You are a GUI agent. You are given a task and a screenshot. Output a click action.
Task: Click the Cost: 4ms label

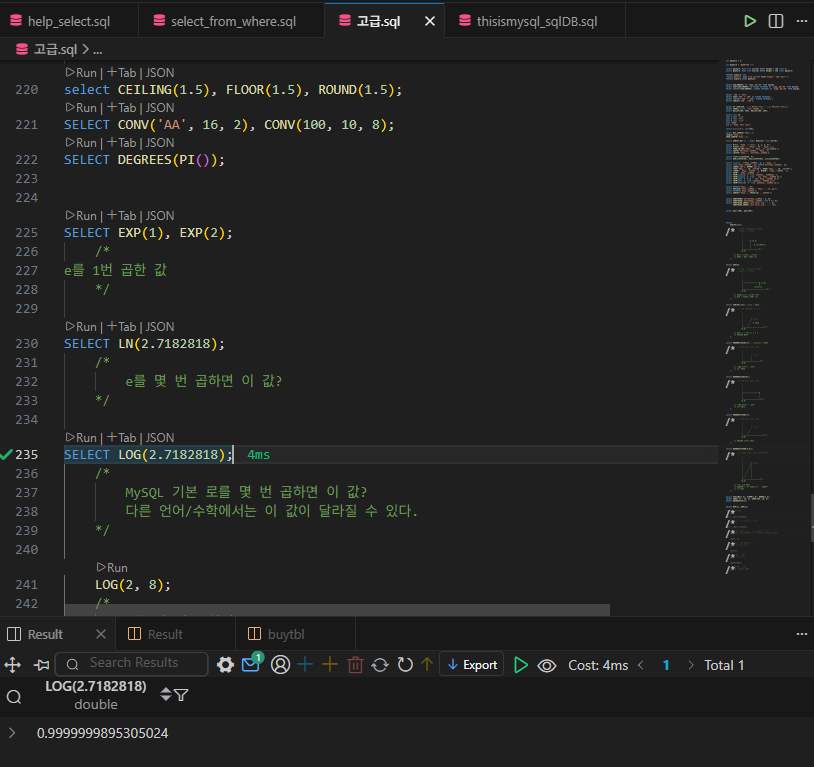pyautogui.click(x=598, y=665)
